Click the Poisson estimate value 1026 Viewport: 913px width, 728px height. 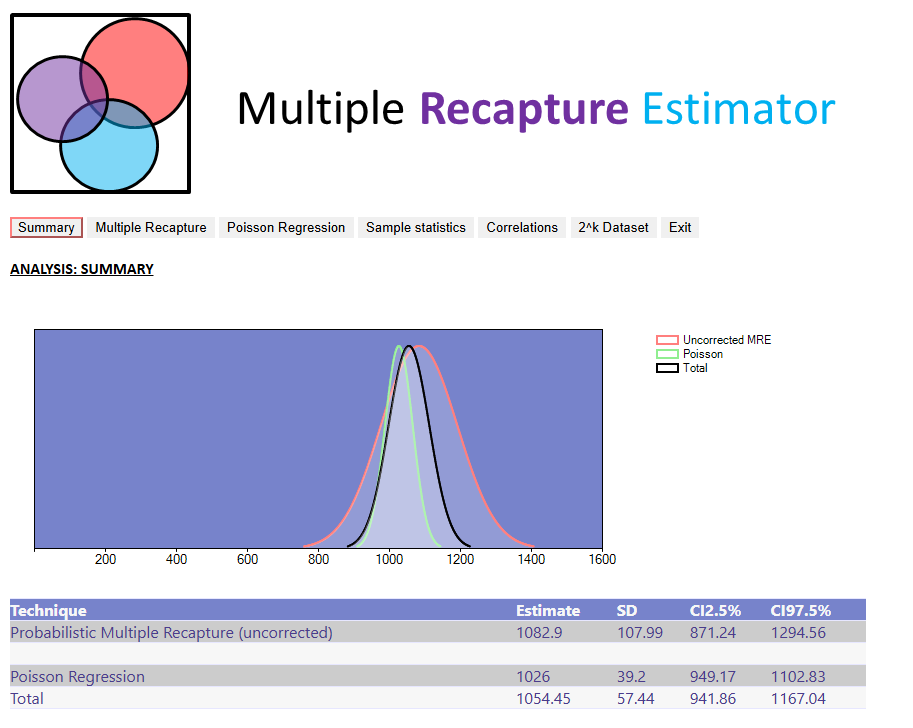click(533, 677)
